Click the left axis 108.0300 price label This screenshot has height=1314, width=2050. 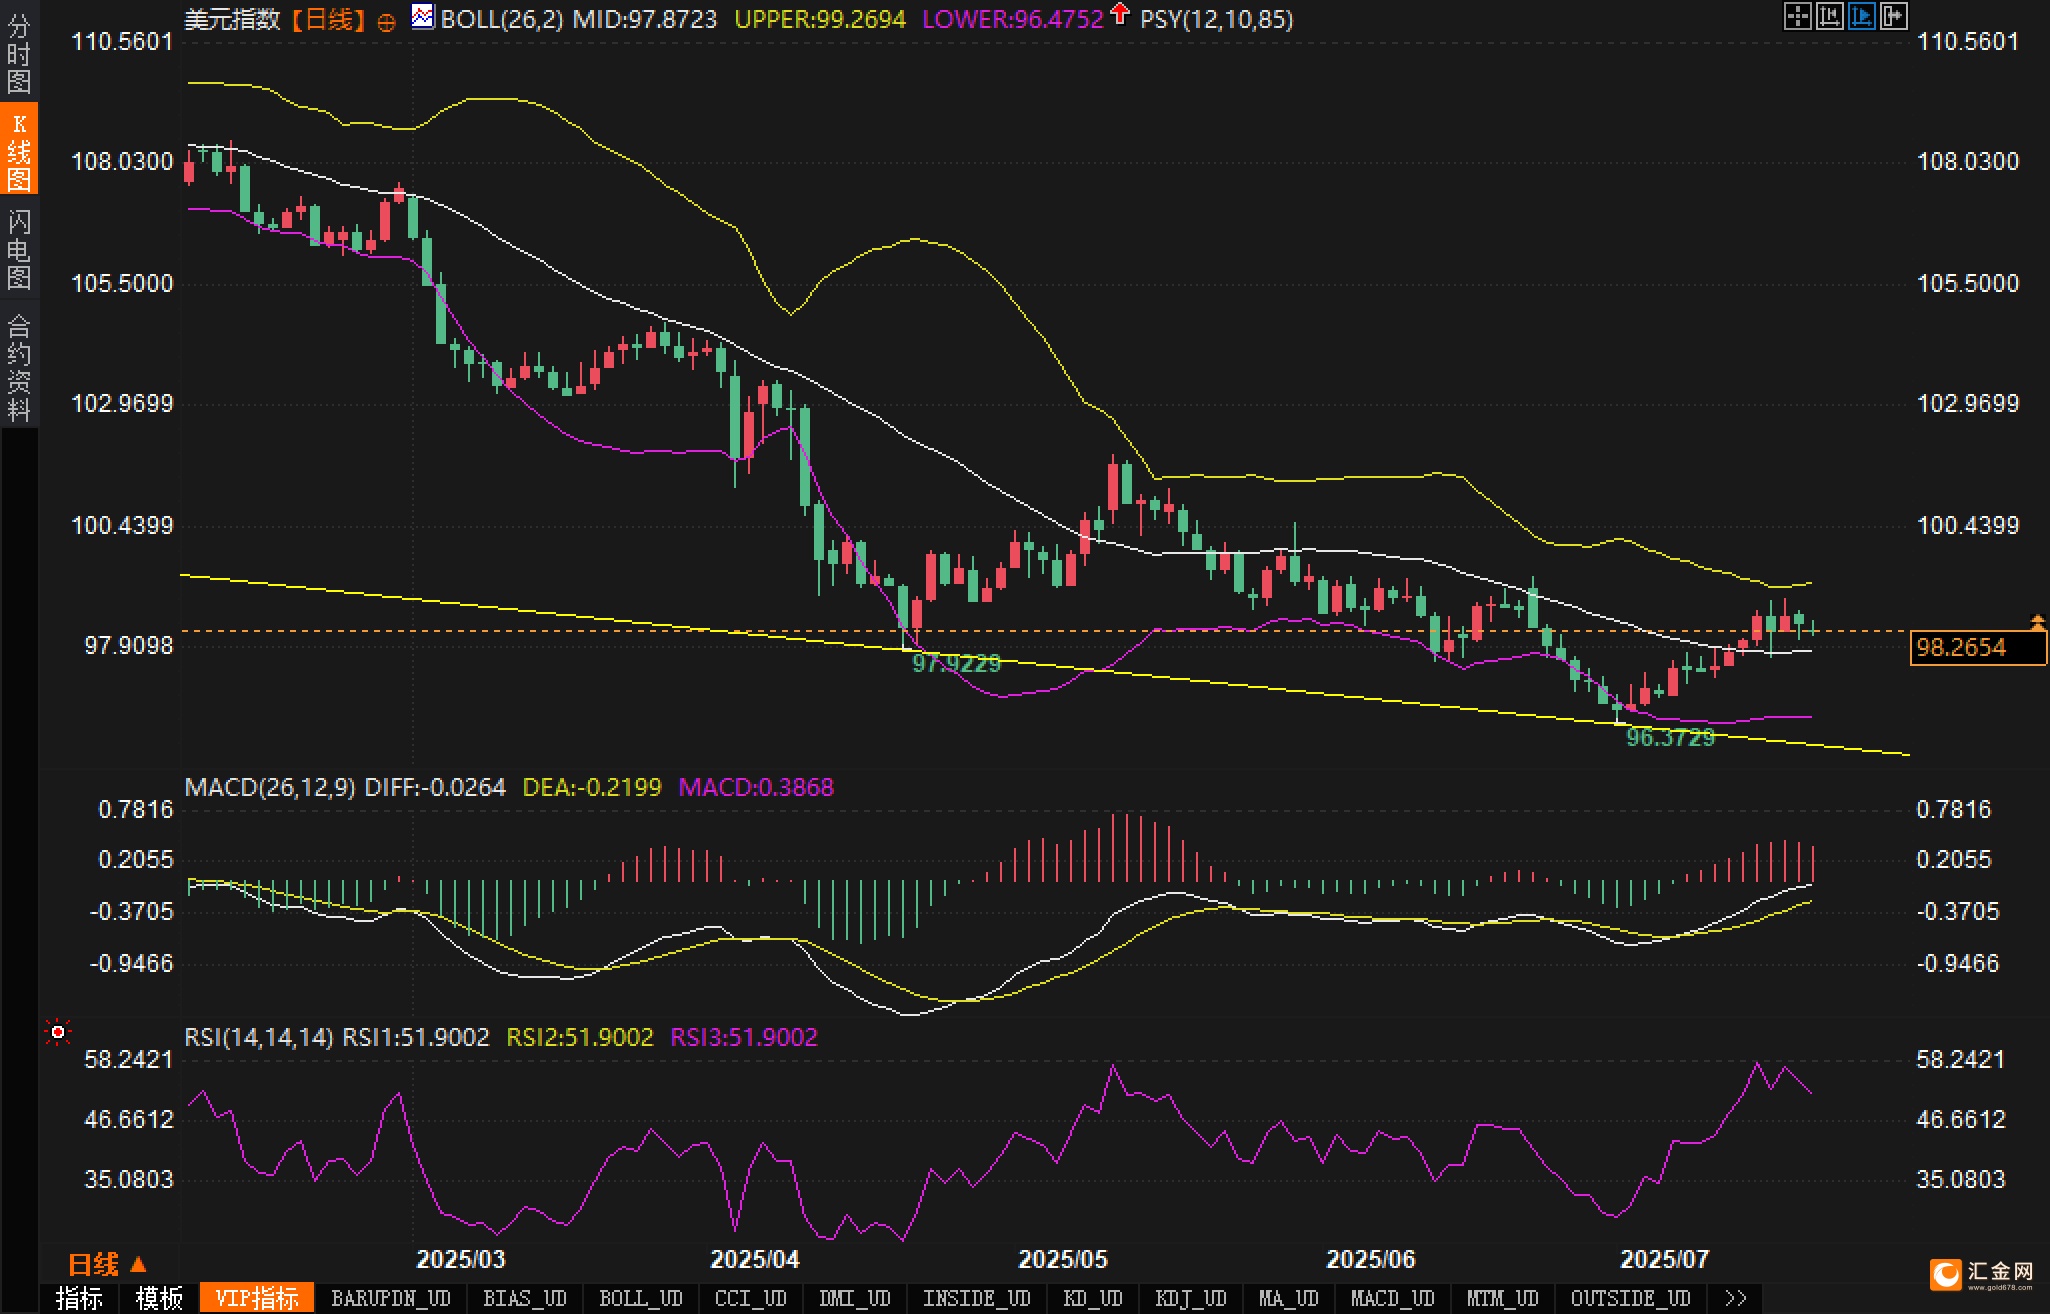(x=121, y=161)
